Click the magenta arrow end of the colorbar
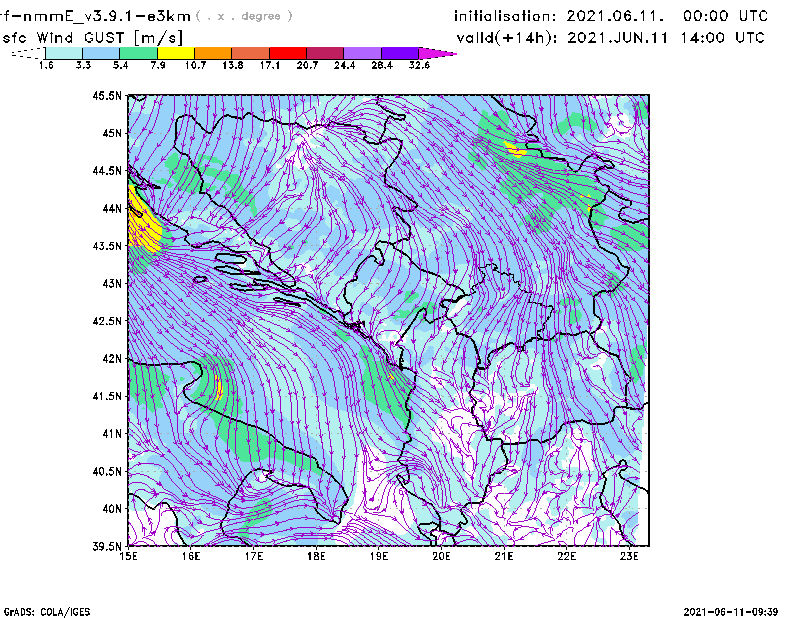 coord(436,53)
